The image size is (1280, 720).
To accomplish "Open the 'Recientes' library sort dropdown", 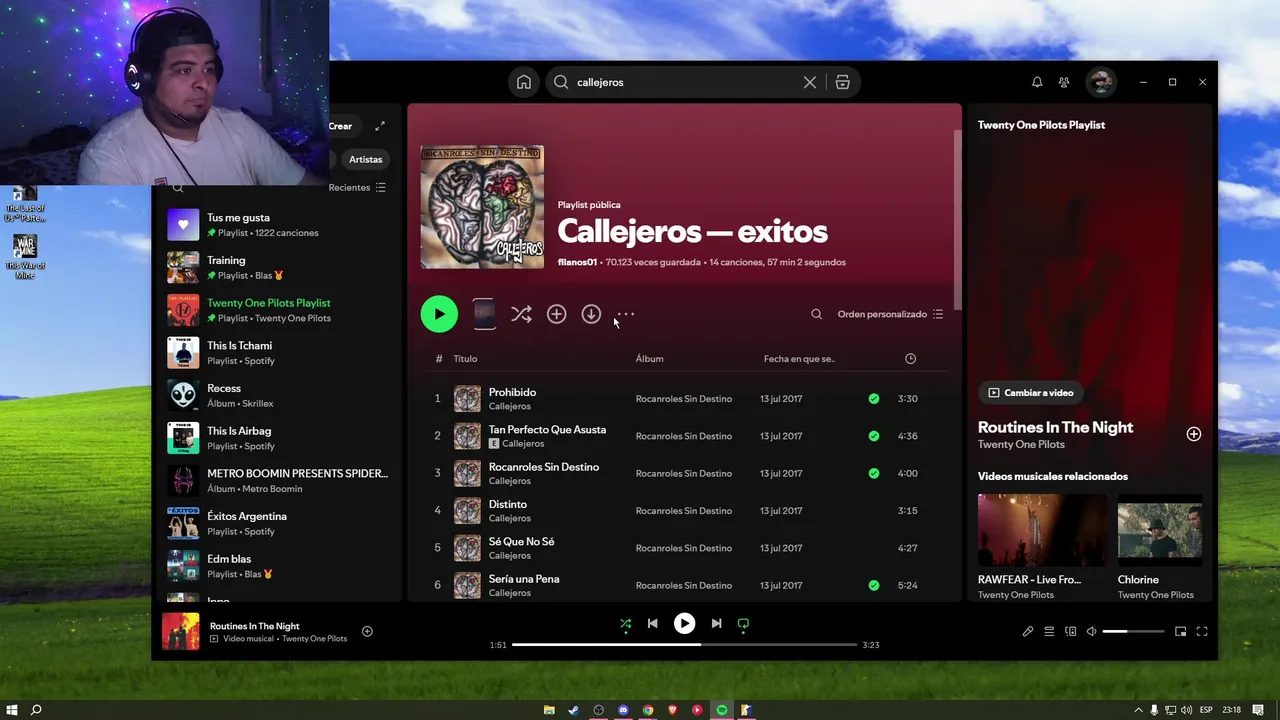I will click(357, 187).
